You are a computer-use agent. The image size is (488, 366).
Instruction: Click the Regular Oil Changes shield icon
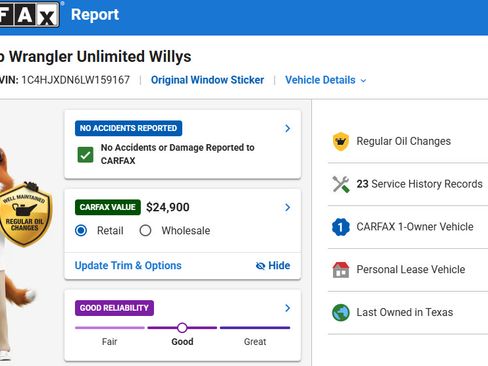(341, 141)
